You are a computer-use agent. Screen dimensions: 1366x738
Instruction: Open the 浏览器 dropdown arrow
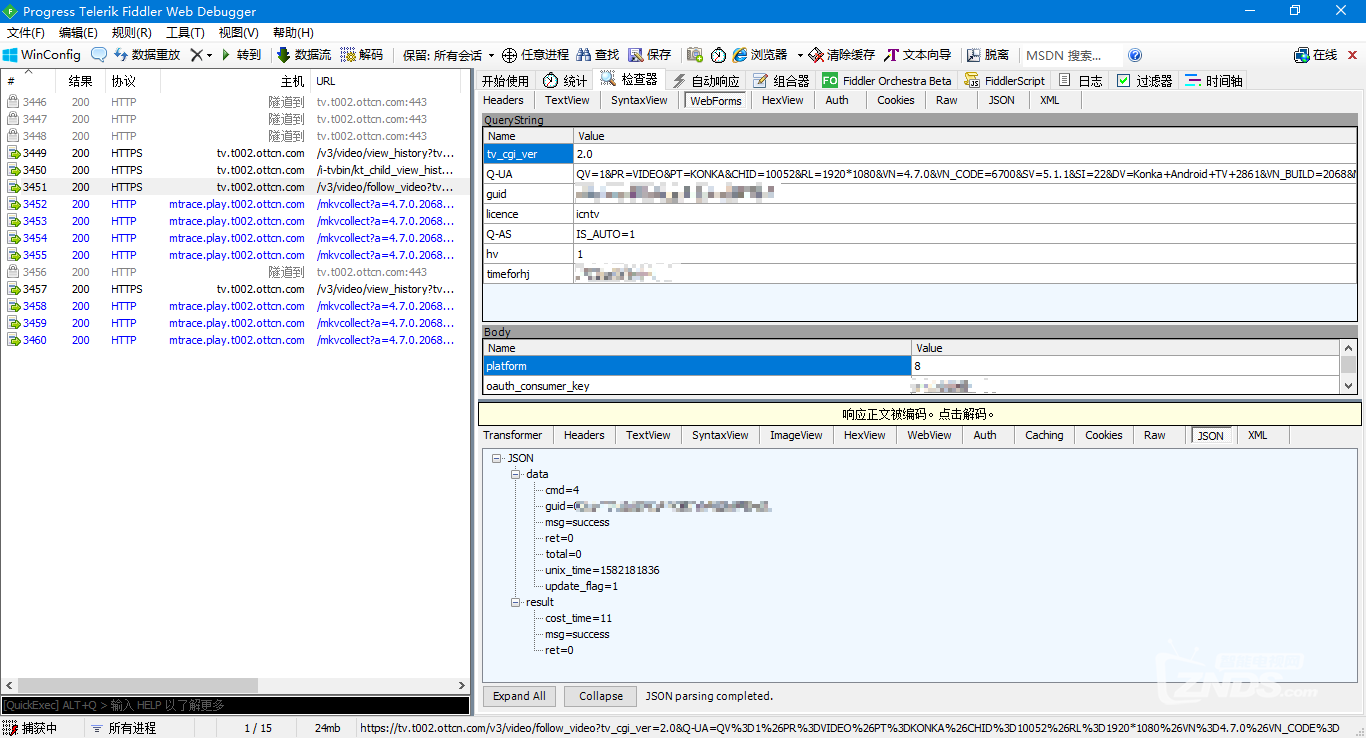(800, 55)
